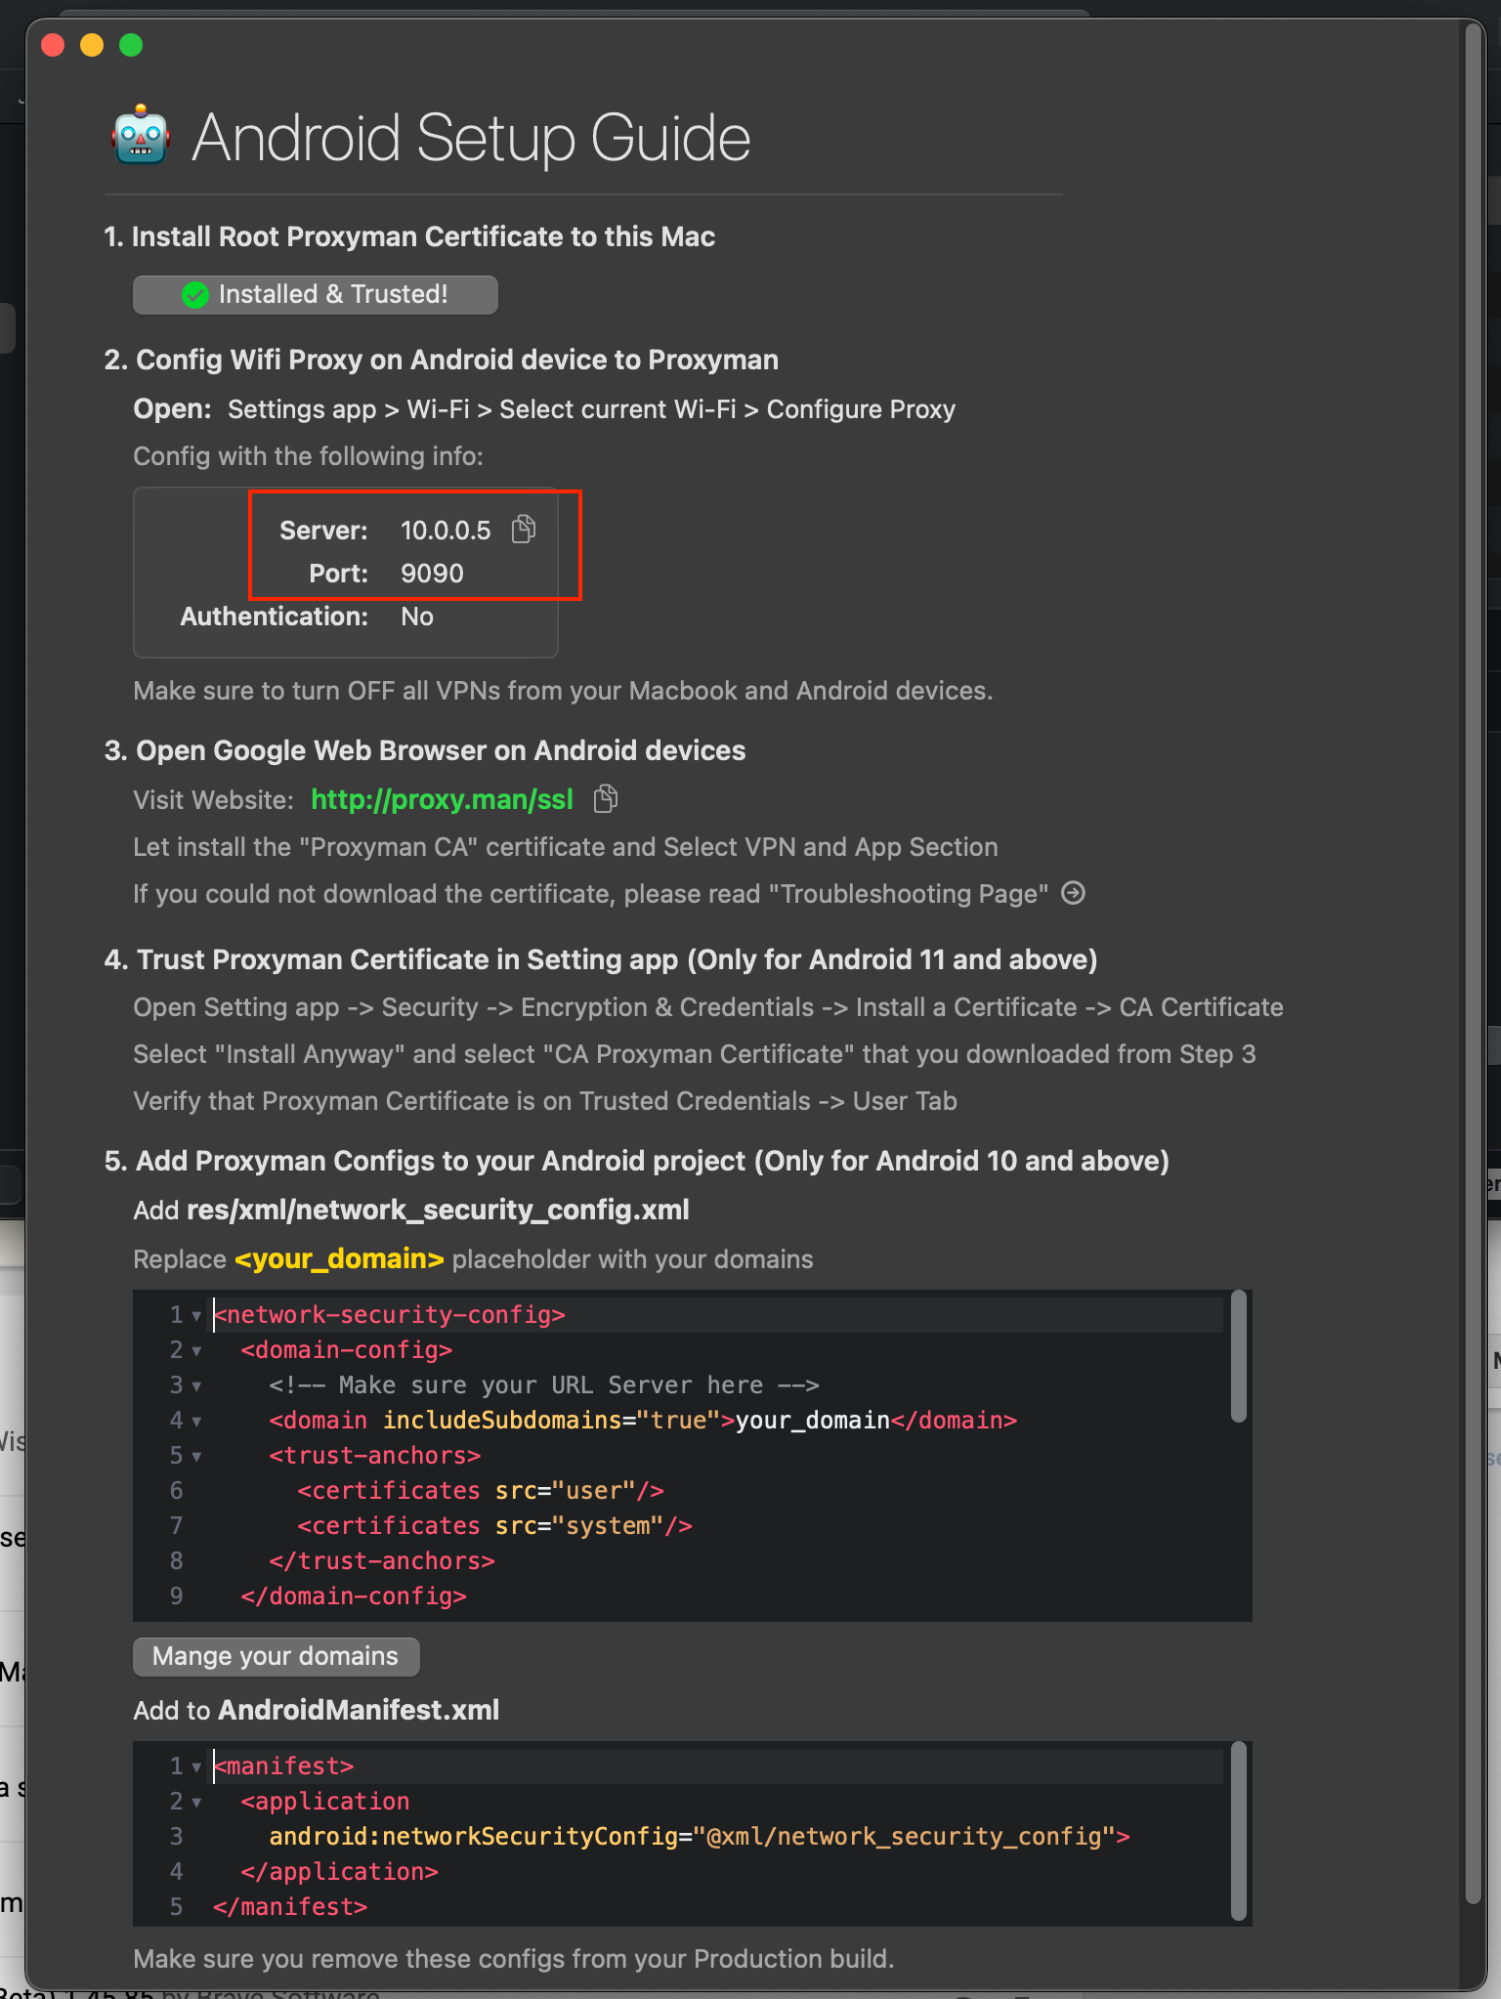
Task: Zoom the window with green button
Action: pyautogui.click(x=131, y=45)
